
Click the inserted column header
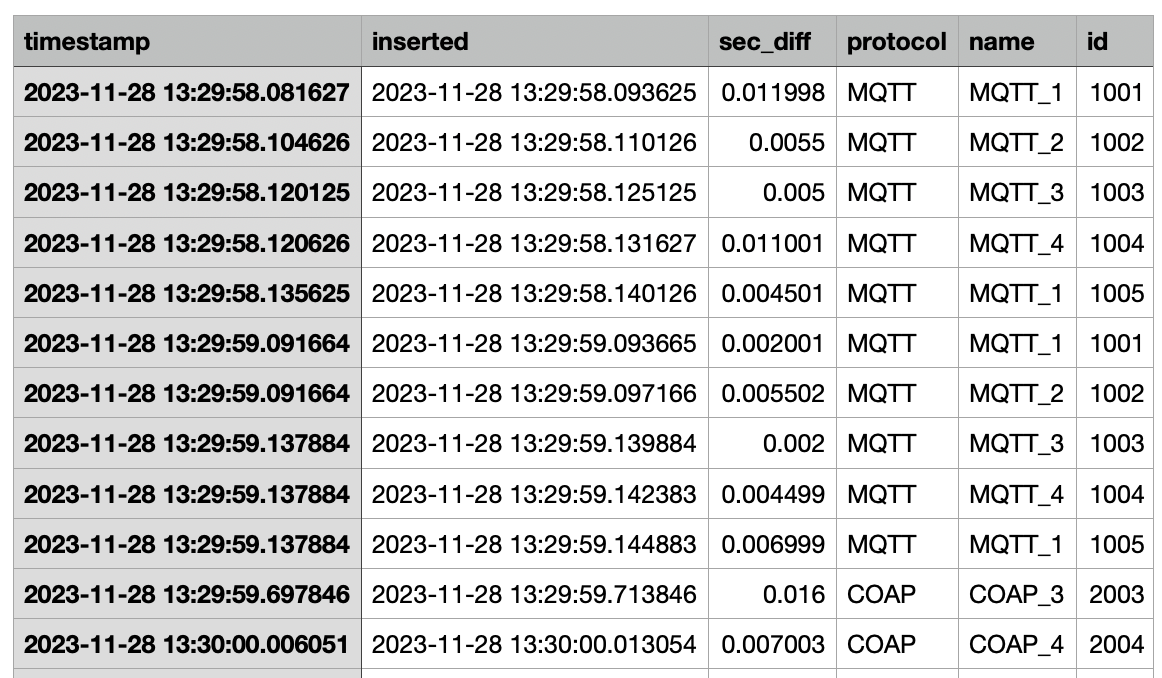tap(534, 41)
